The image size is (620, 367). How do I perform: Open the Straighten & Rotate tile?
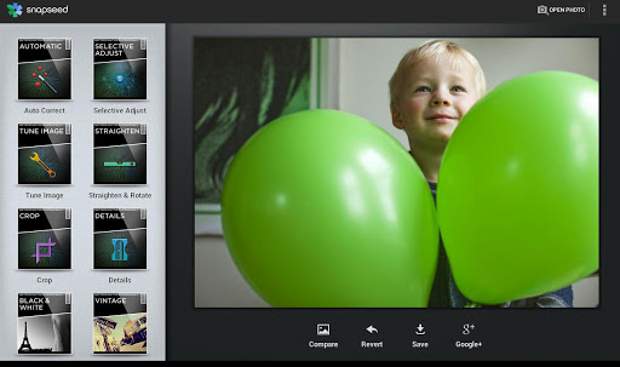(120, 154)
